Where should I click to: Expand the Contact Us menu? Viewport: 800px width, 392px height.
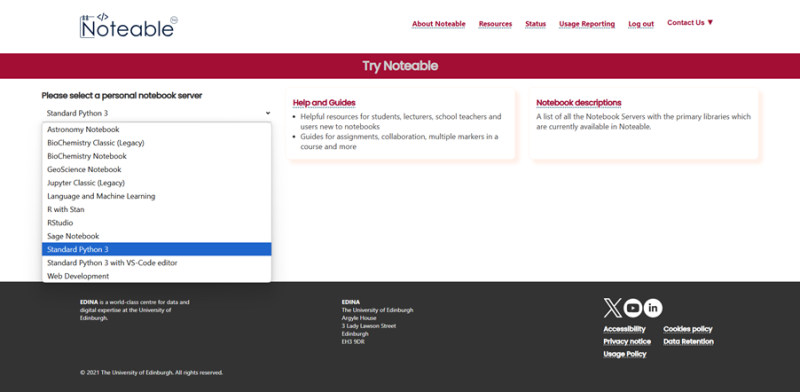click(x=690, y=22)
